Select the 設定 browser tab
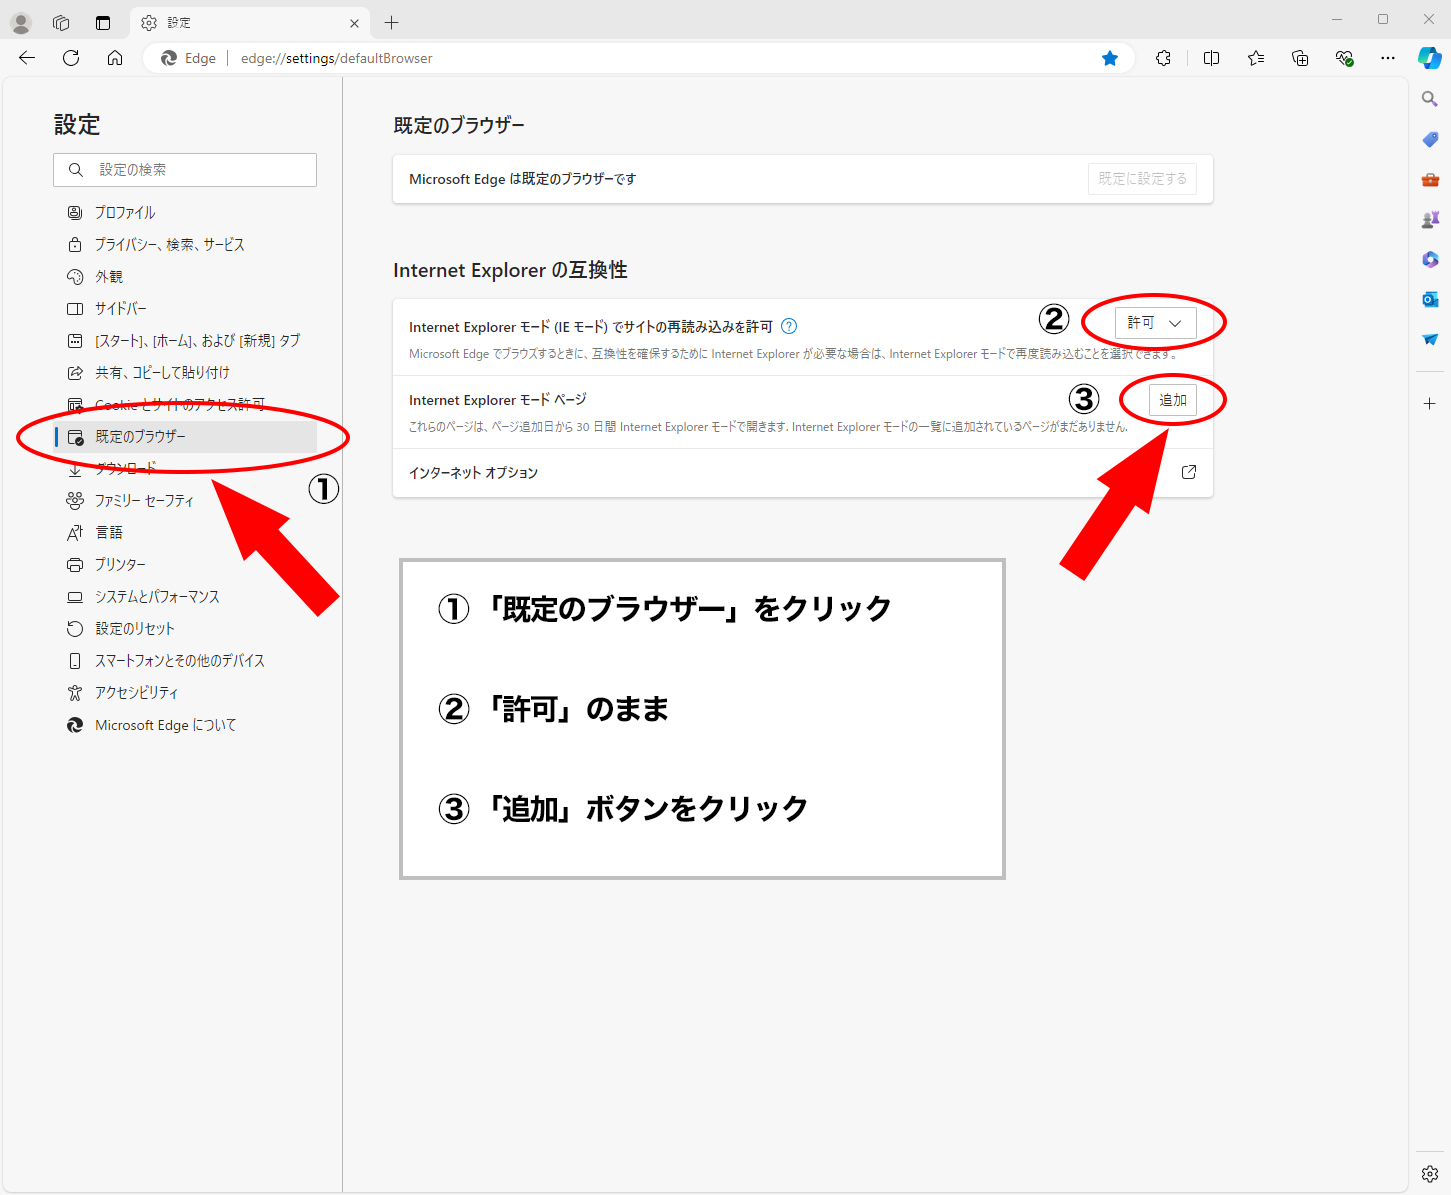 tap(250, 22)
